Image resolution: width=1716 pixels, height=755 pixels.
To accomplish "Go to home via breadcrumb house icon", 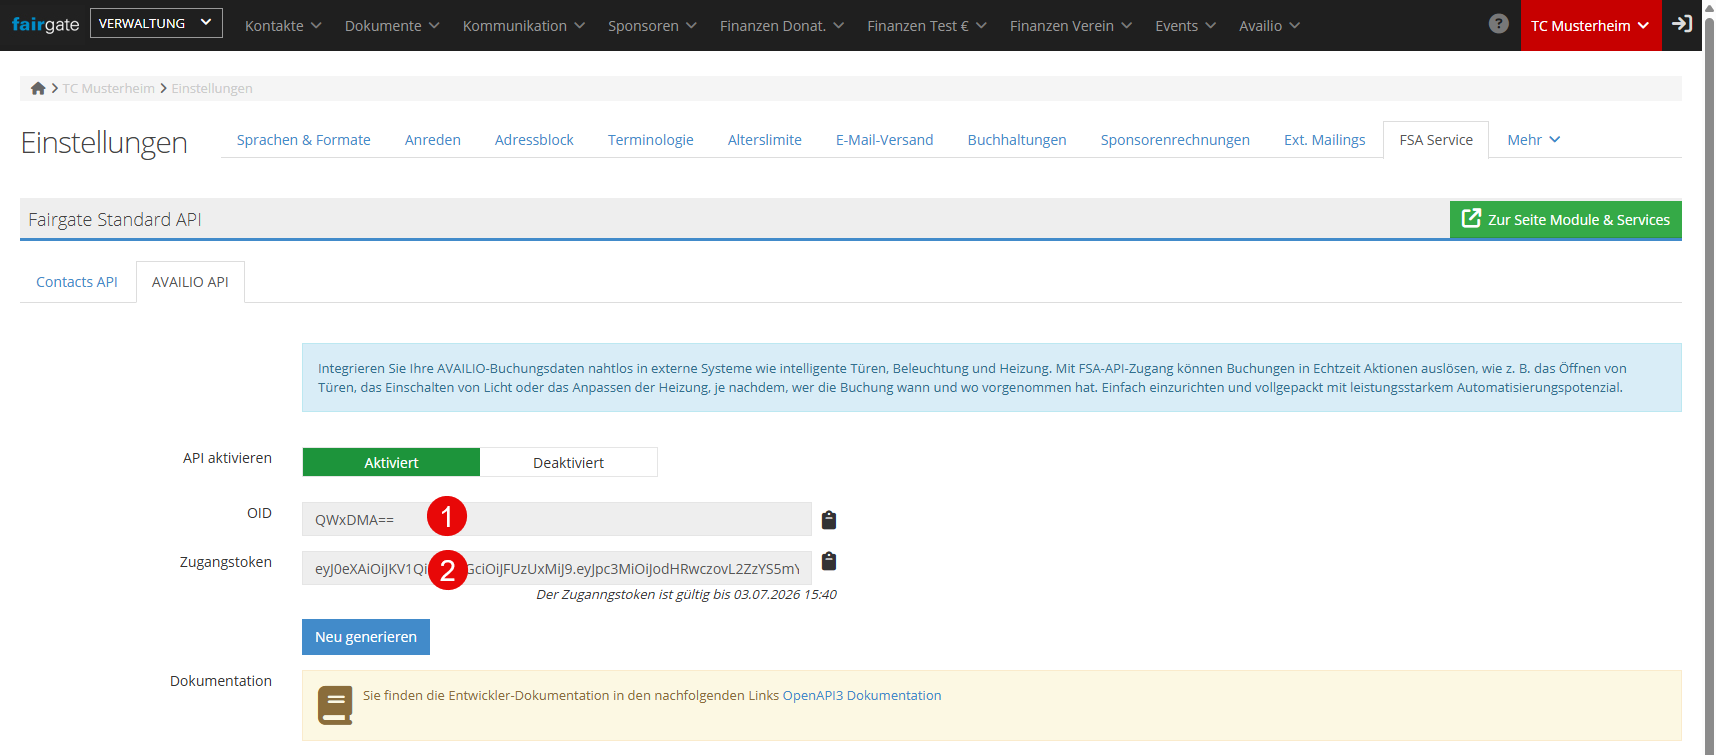I will pyautogui.click(x=38, y=88).
